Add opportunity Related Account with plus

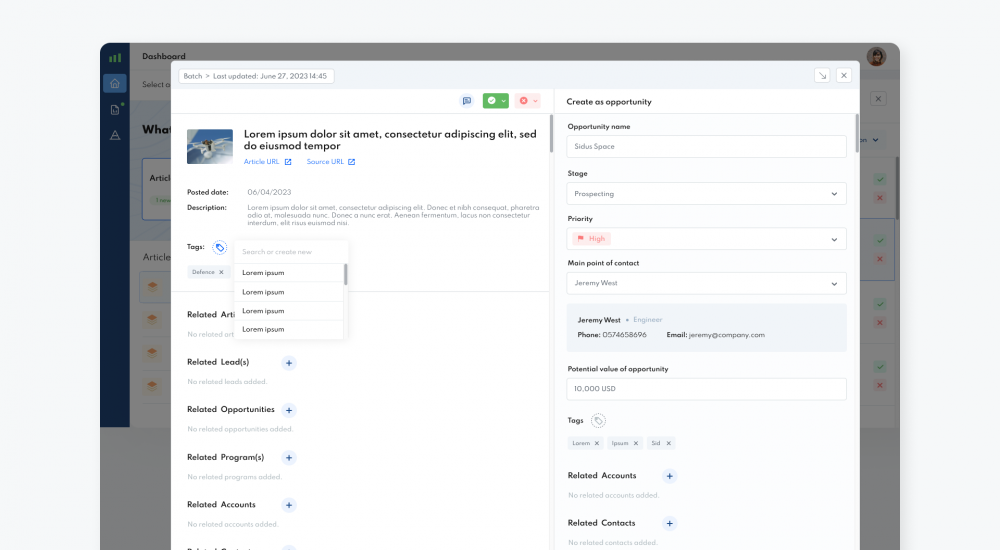point(670,476)
